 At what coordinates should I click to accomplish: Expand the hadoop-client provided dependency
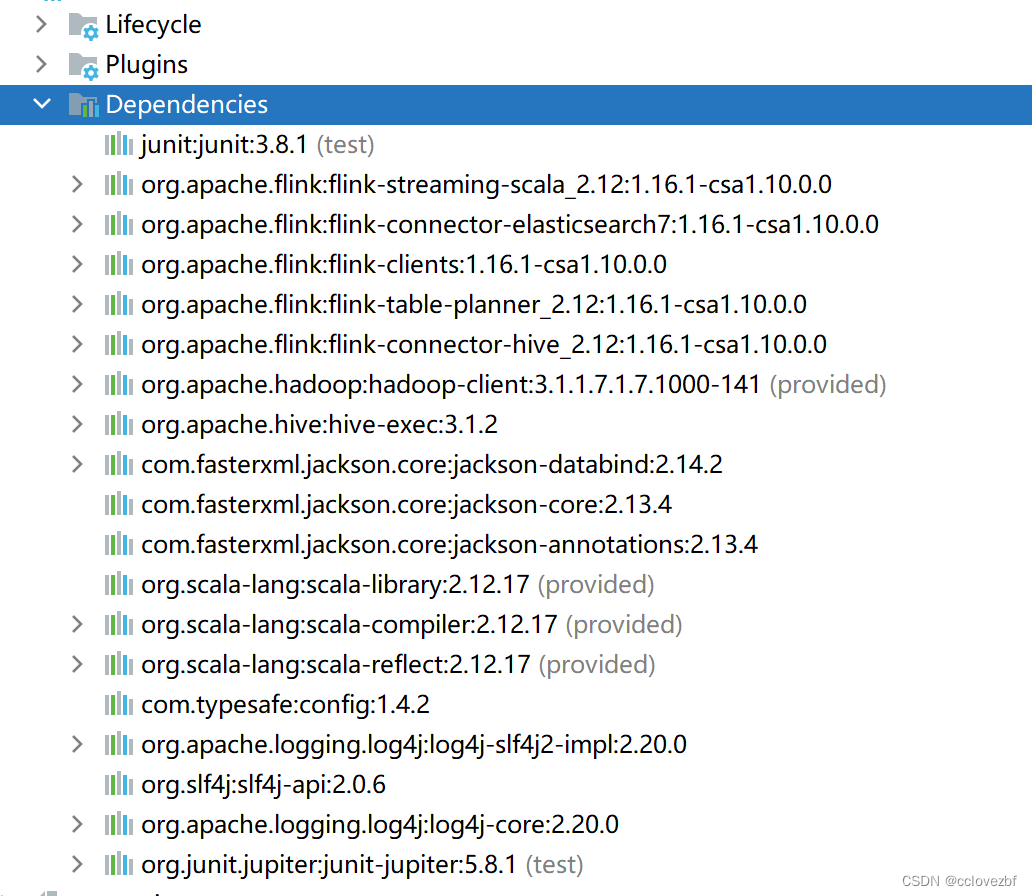coord(76,384)
